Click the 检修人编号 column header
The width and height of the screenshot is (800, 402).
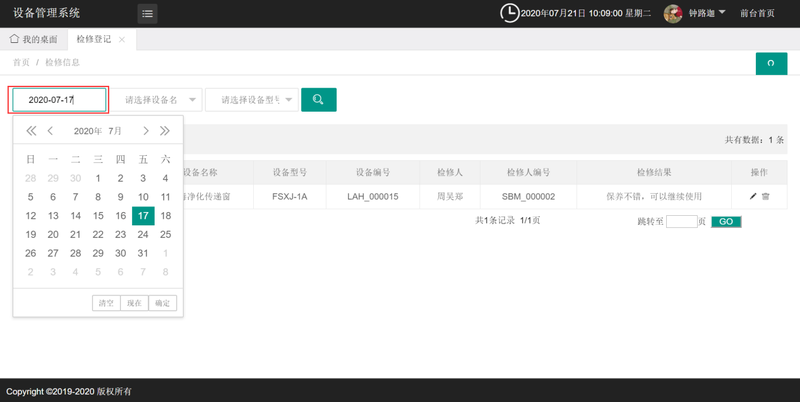[528, 172]
